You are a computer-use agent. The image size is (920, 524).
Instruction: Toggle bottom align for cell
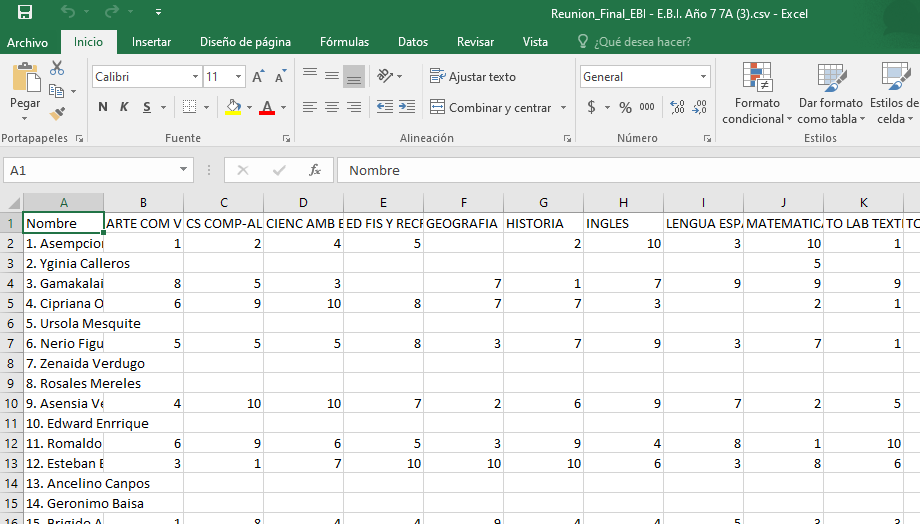pyautogui.click(x=354, y=77)
